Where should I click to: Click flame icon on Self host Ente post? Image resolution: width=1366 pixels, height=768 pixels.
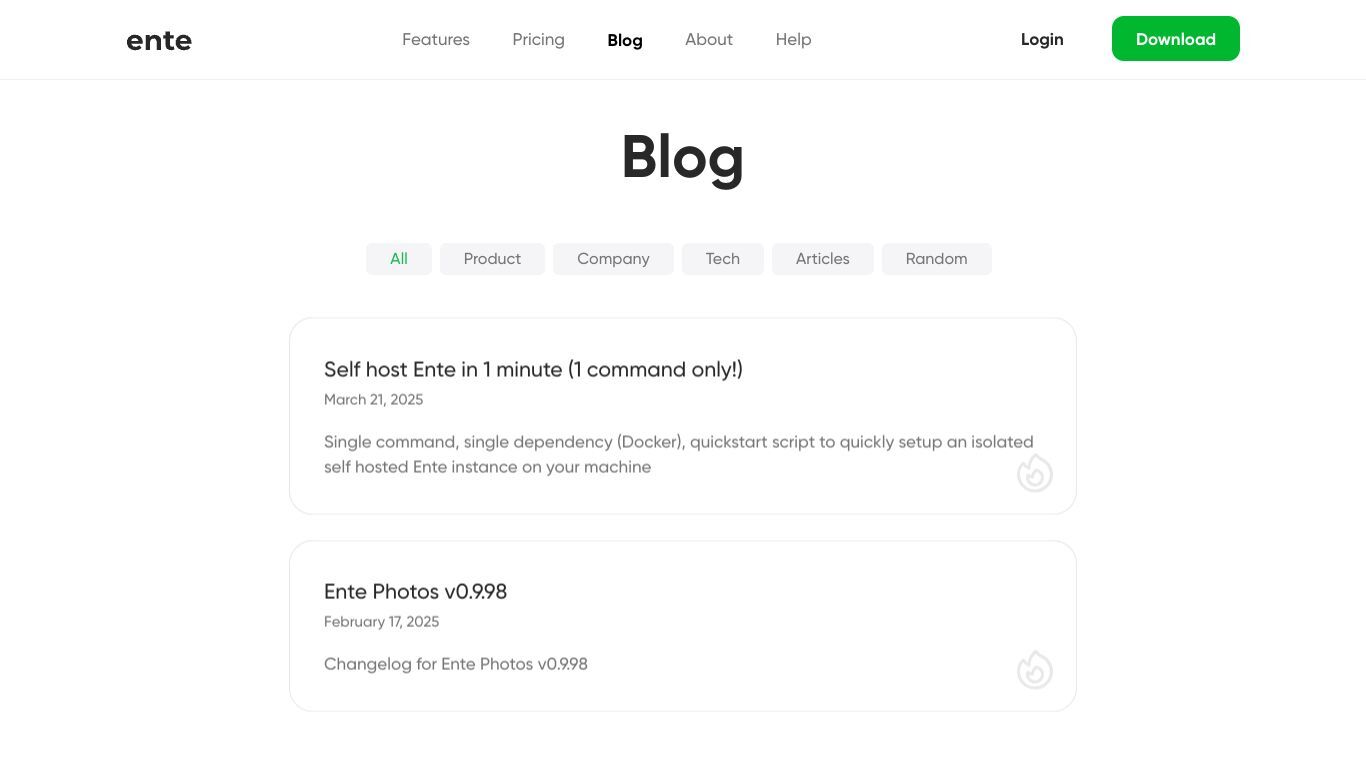pos(1035,473)
